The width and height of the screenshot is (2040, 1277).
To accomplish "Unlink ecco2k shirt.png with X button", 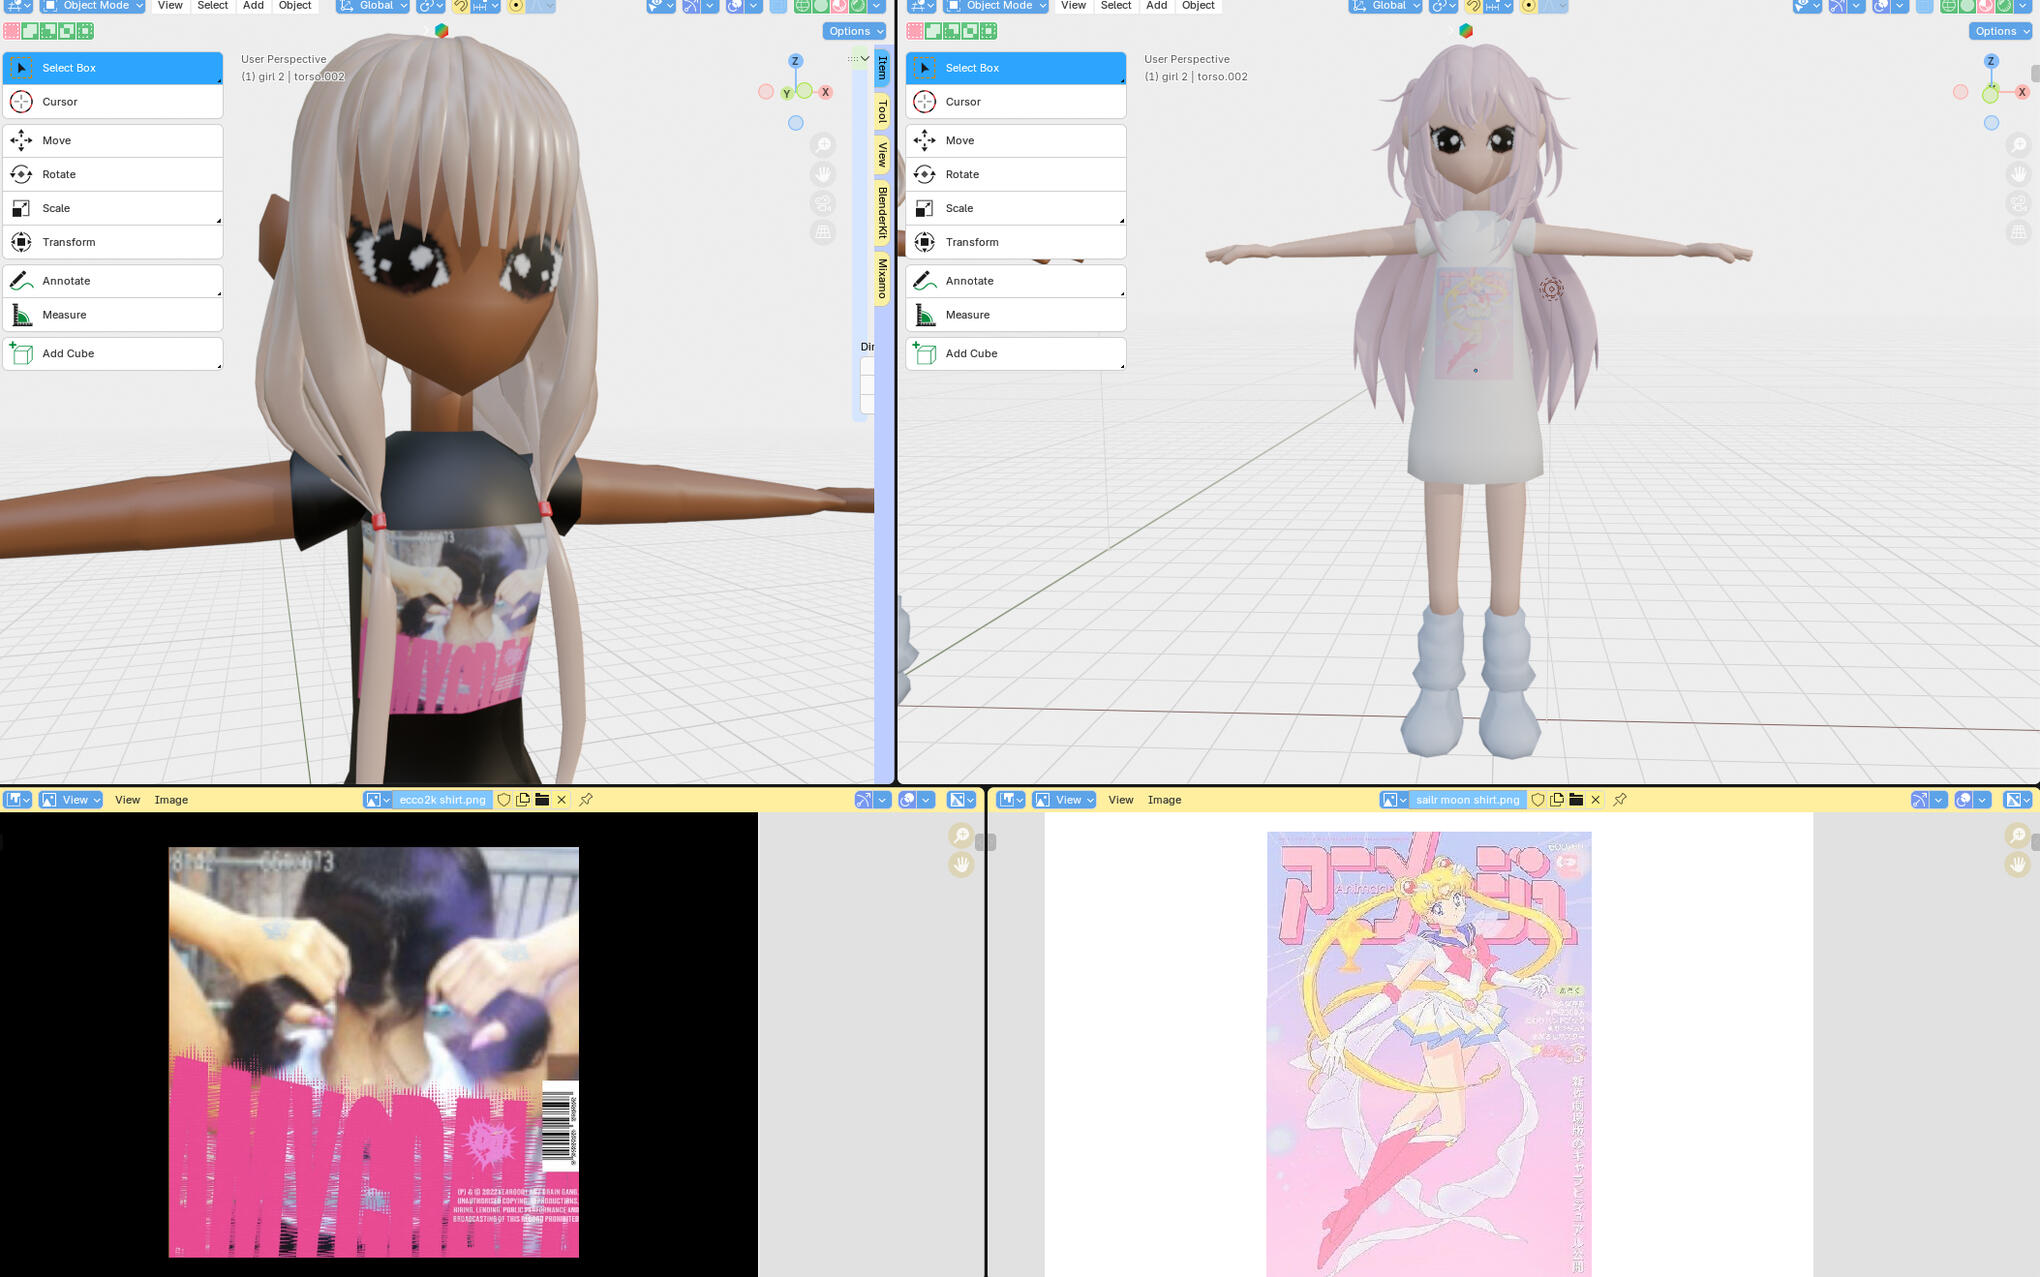I will (562, 800).
